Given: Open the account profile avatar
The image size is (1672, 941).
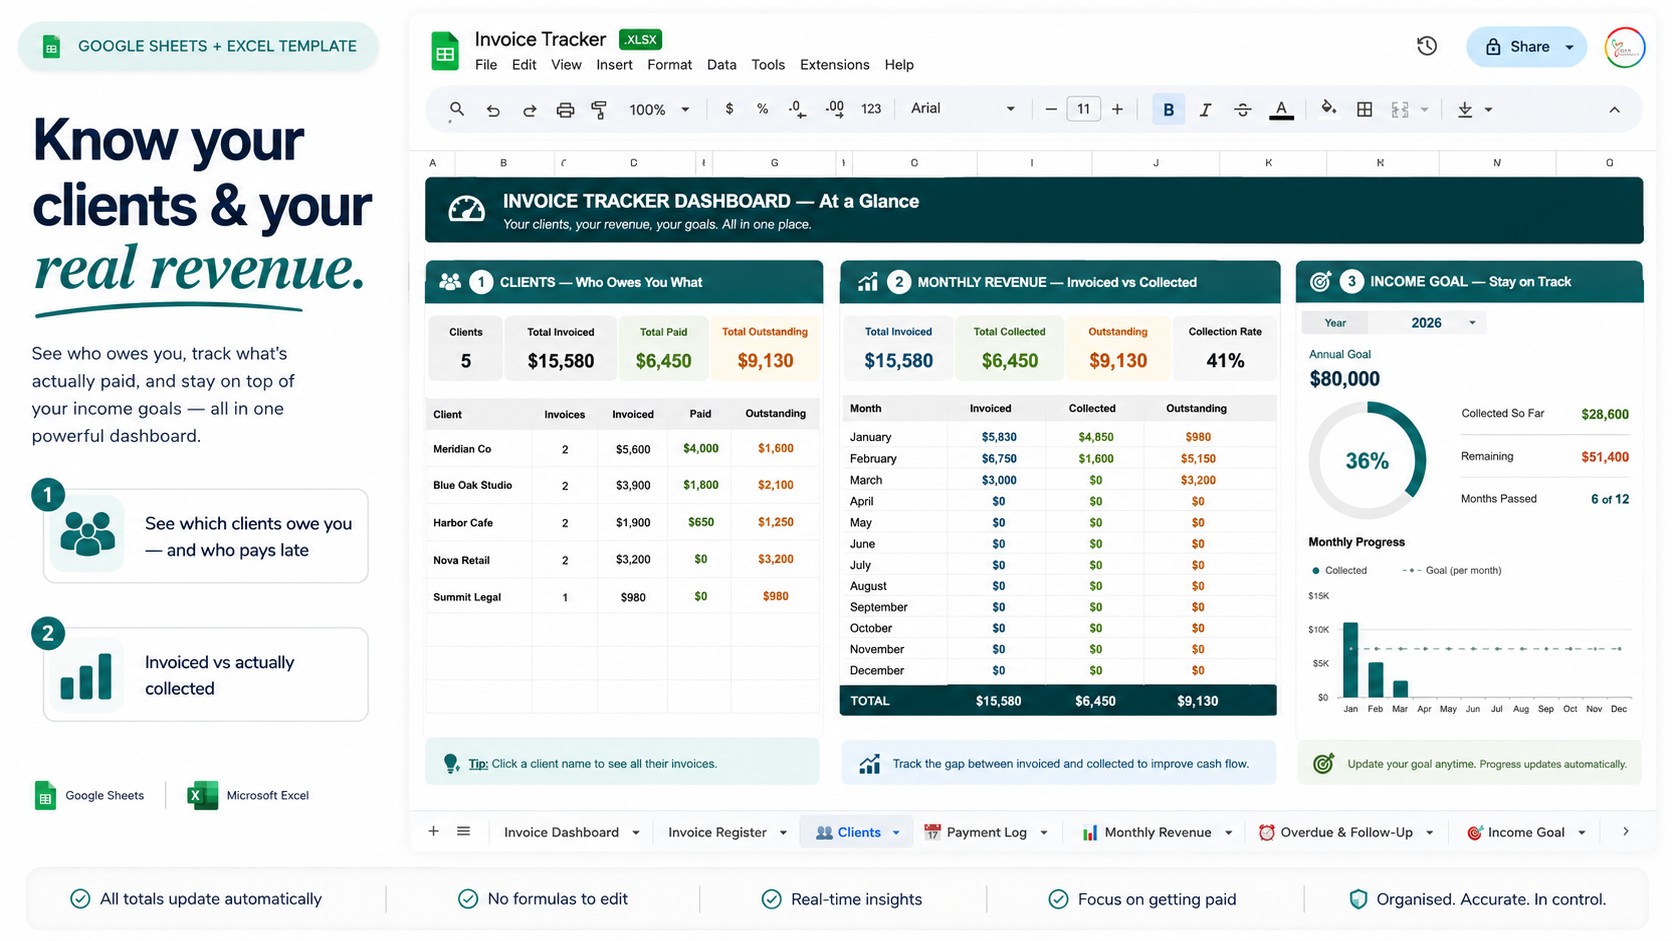Looking at the screenshot, I should [1625, 47].
